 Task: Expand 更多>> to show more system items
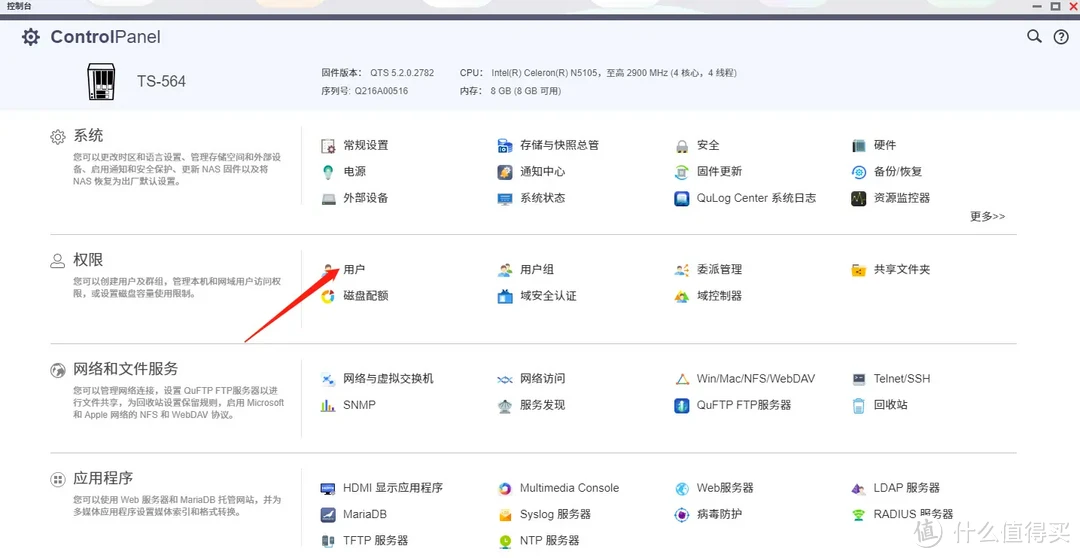pyautogui.click(x=988, y=216)
